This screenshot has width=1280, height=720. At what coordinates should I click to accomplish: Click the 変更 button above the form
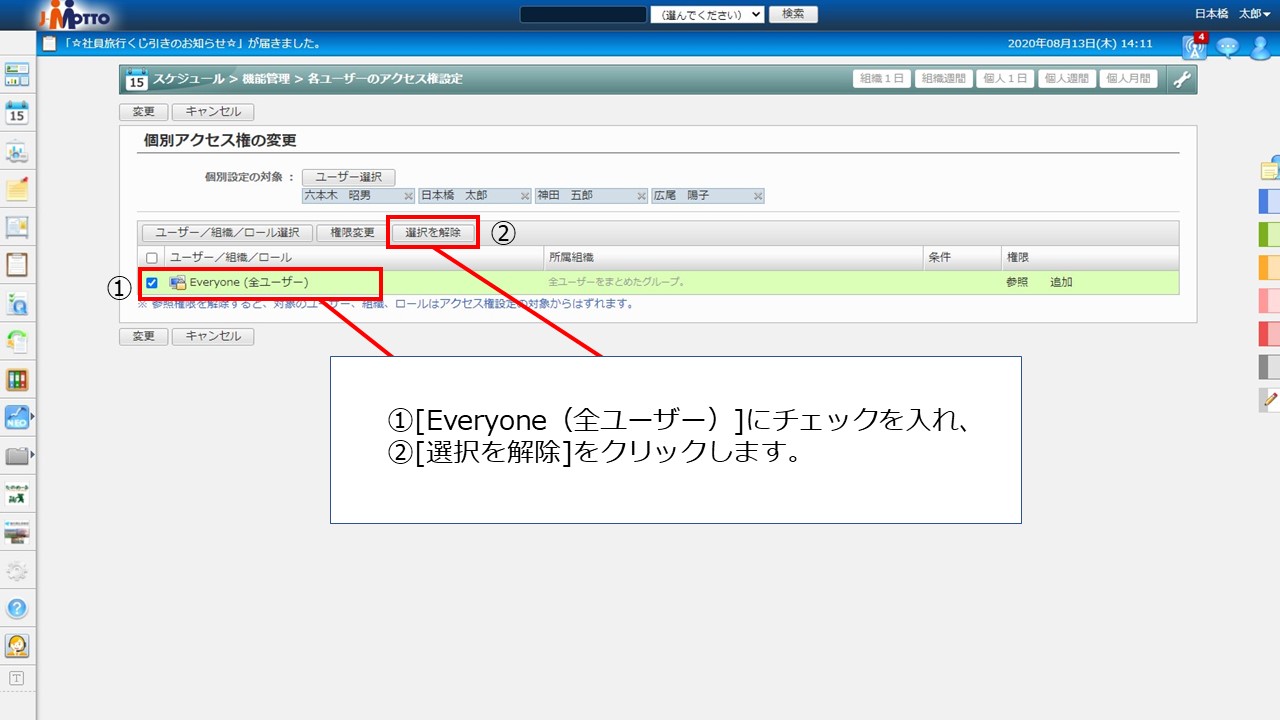point(144,112)
